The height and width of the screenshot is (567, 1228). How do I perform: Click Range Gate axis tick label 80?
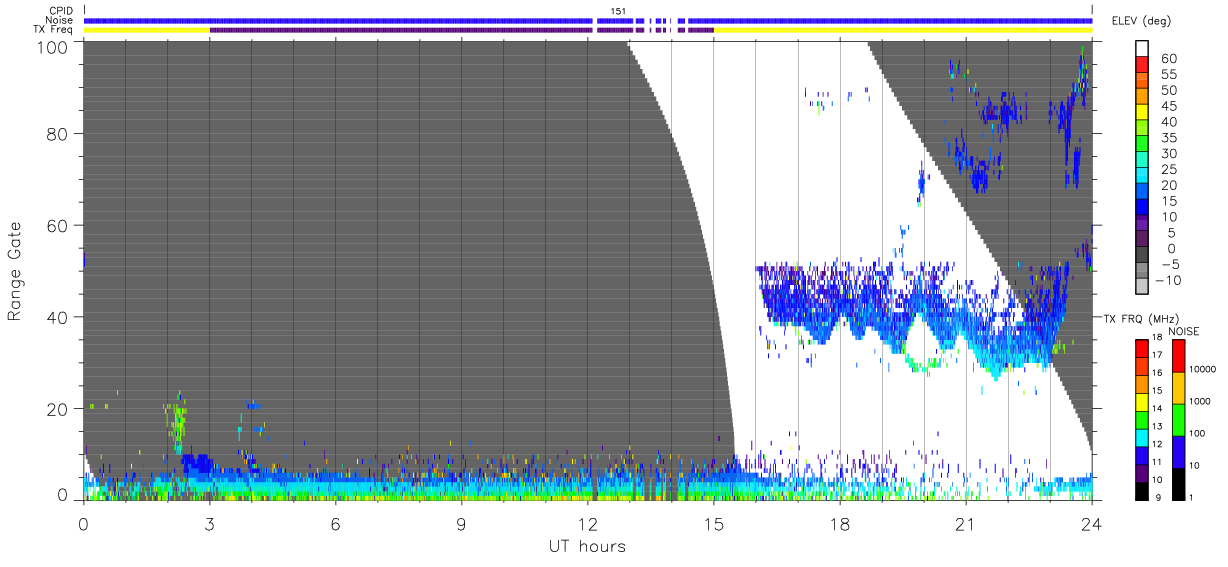click(58, 133)
